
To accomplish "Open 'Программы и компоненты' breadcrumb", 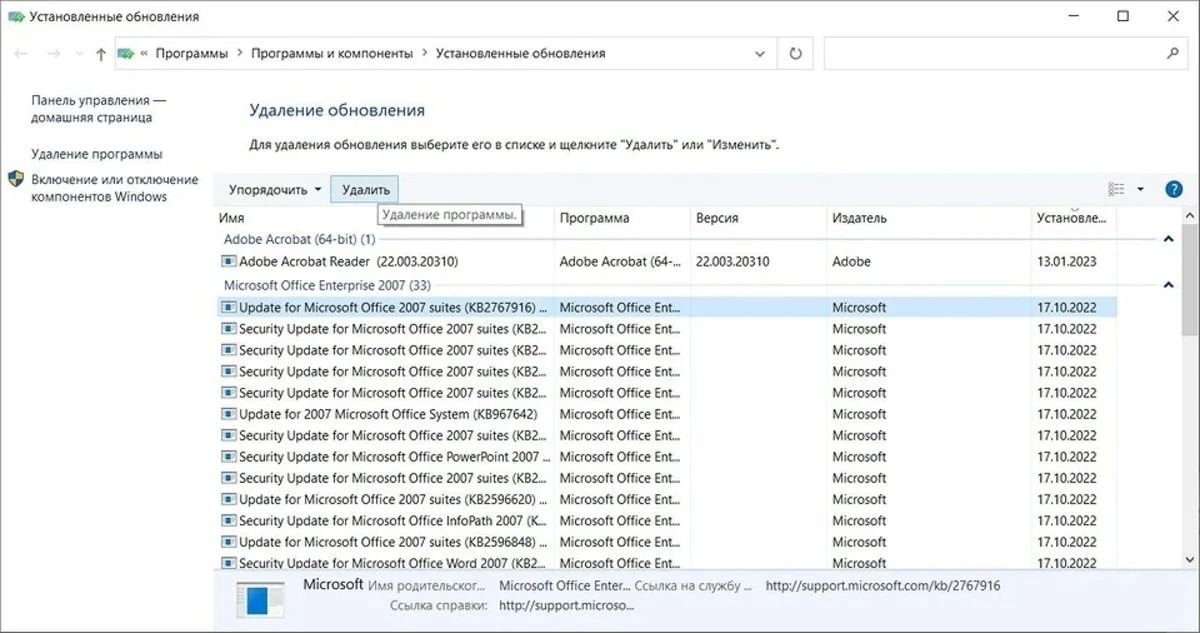I will point(331,53).
